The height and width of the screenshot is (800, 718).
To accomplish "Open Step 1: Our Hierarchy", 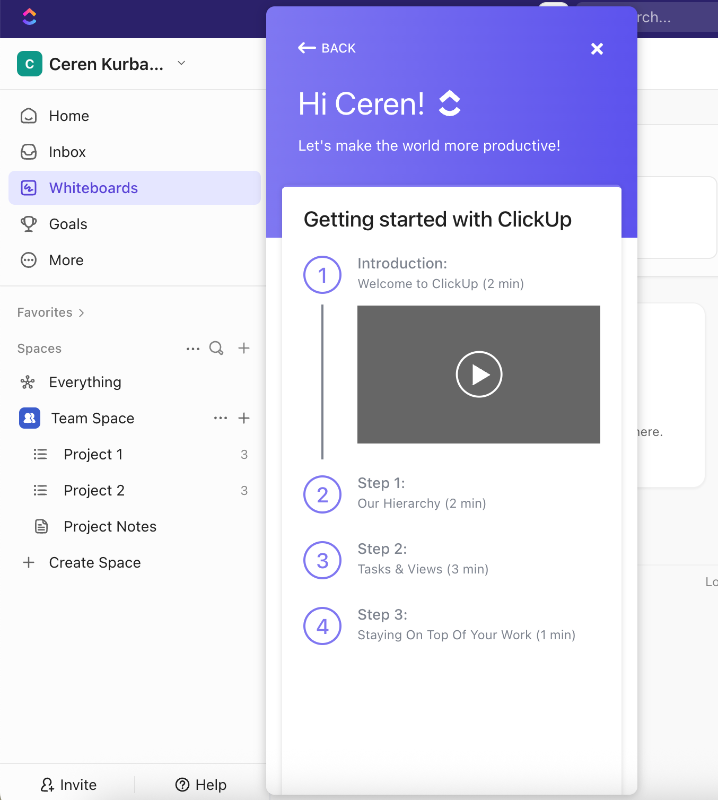I will click(422, 493).
